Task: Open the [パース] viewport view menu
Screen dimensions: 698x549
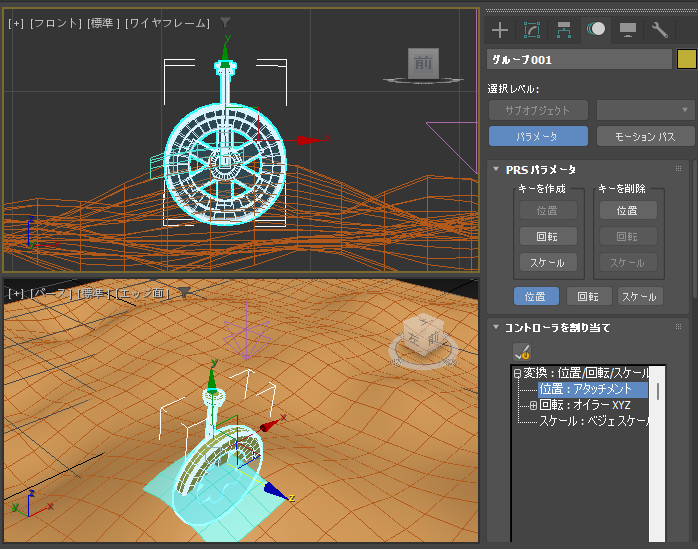Action: point(50,293)
